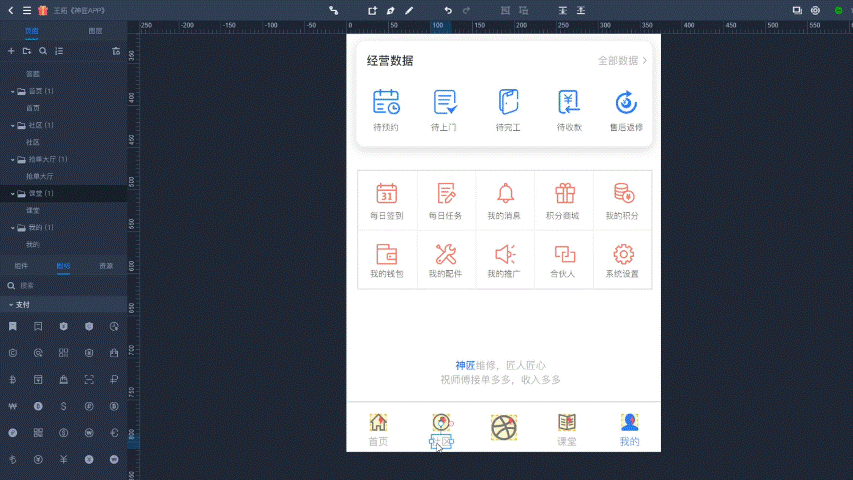Collapse the 我的 (1) folder
Image resolution: width=853 pixels, height=480 pixels.
click(13, 227)
